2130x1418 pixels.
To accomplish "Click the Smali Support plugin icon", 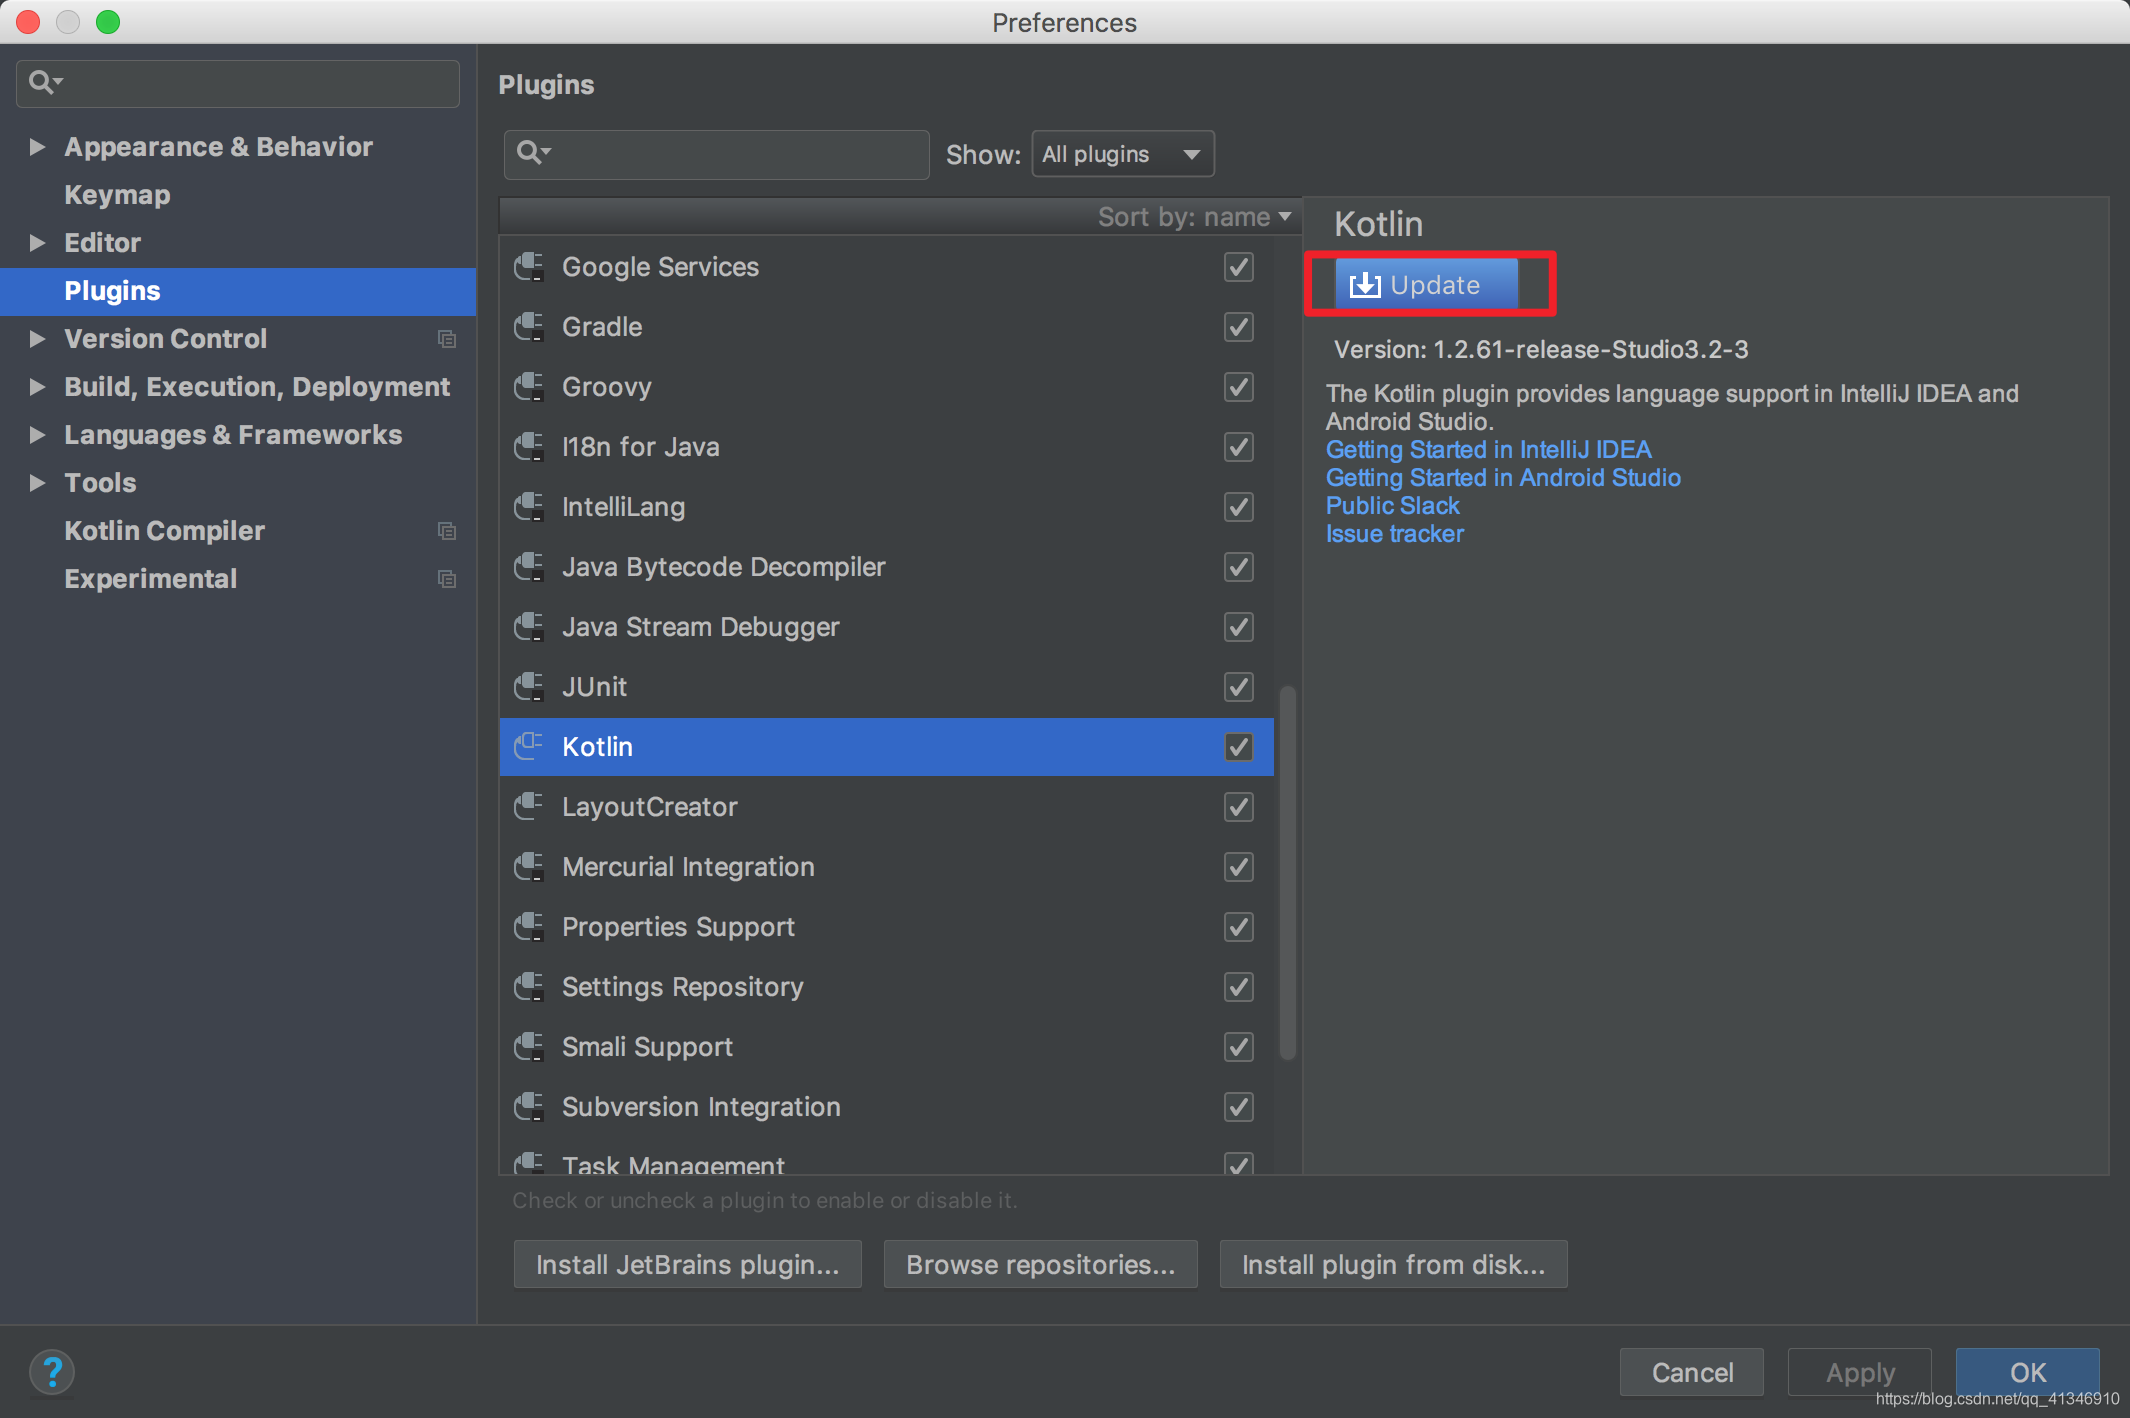I will pyautogui.click(x=529, y=1047).
